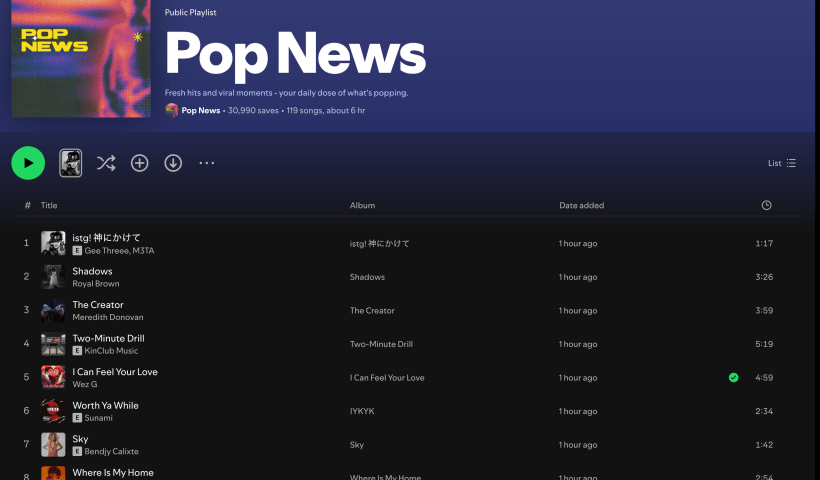The width and height of the screenshot is (820, 480).
Task: Toggle saved checkmark on I Can Feel Your Love
Action: (733, 378)
